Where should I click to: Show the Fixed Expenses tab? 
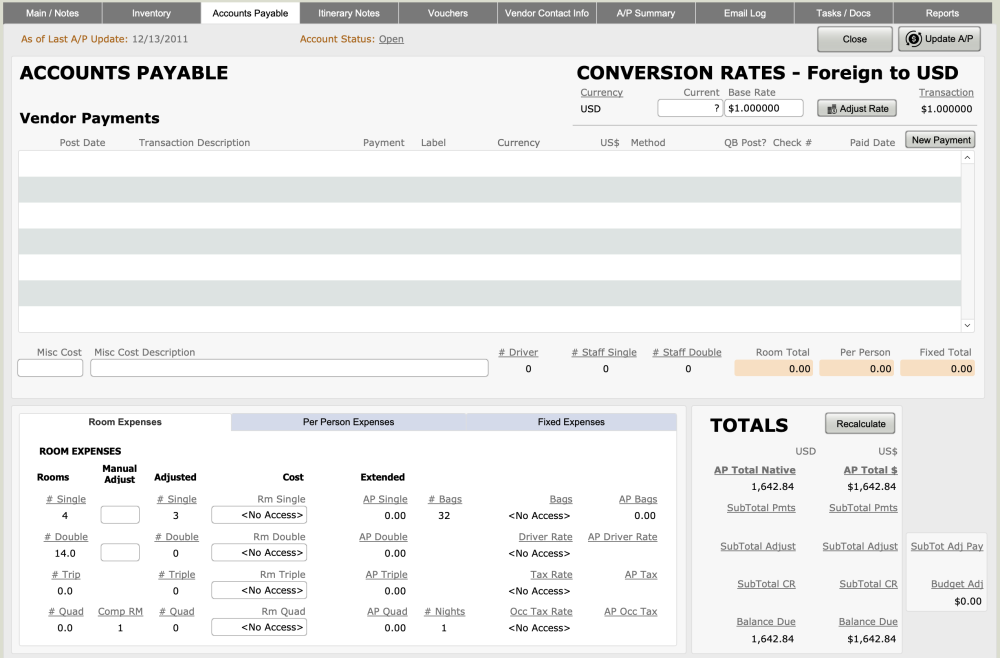[x=570, y=422]
